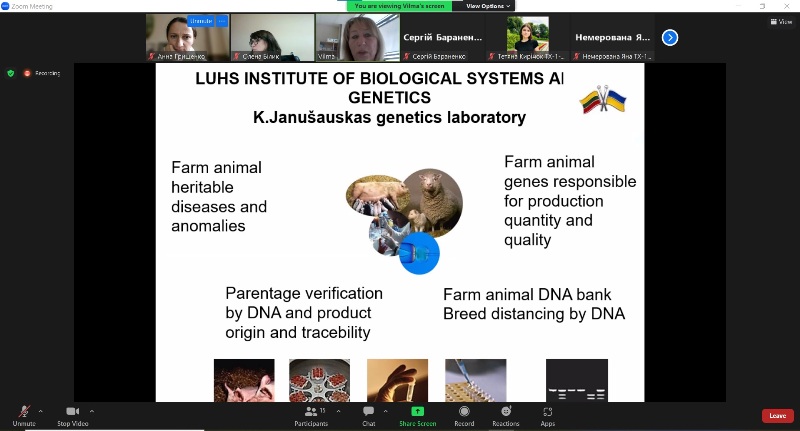Click the green encryption shield icon
This screenshot has width=800, height=431.
pyautogui.click(x=11, y=73)
